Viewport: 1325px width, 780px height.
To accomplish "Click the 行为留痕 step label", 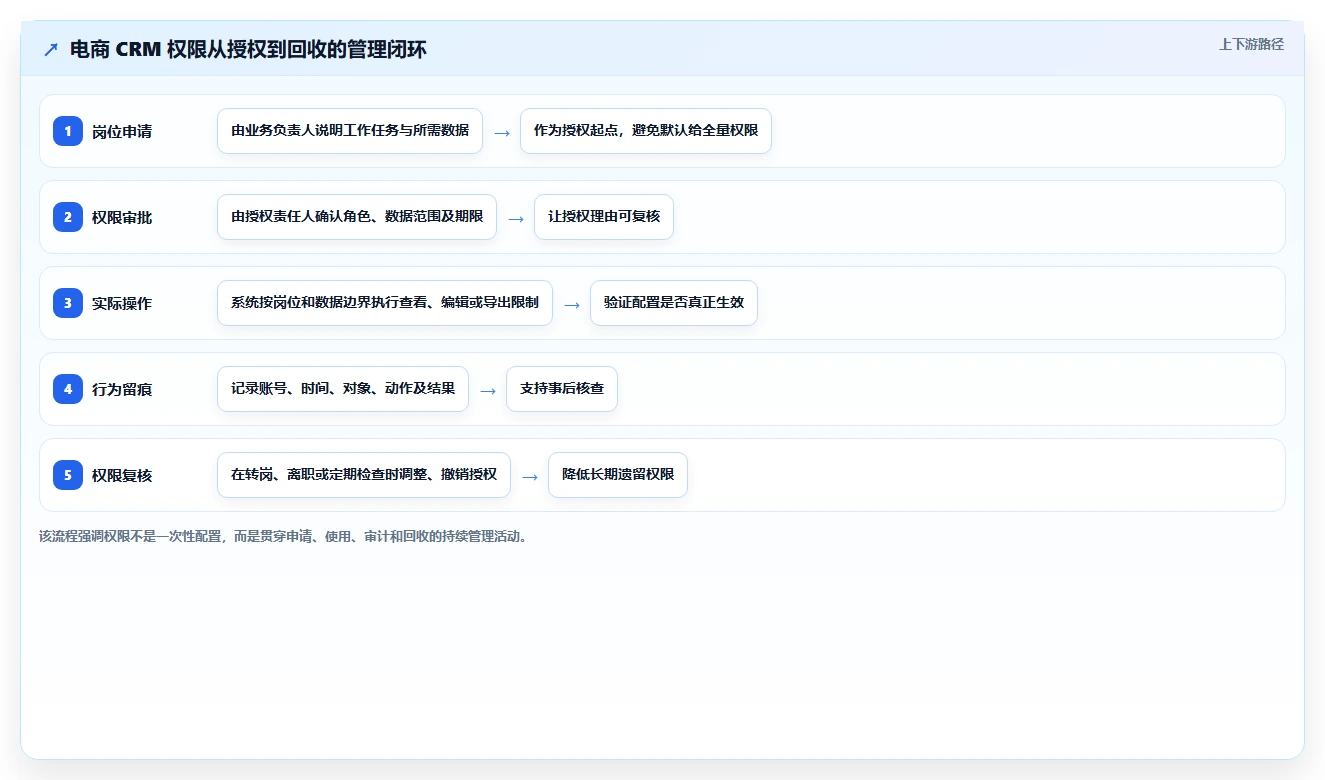I will 122,389.
